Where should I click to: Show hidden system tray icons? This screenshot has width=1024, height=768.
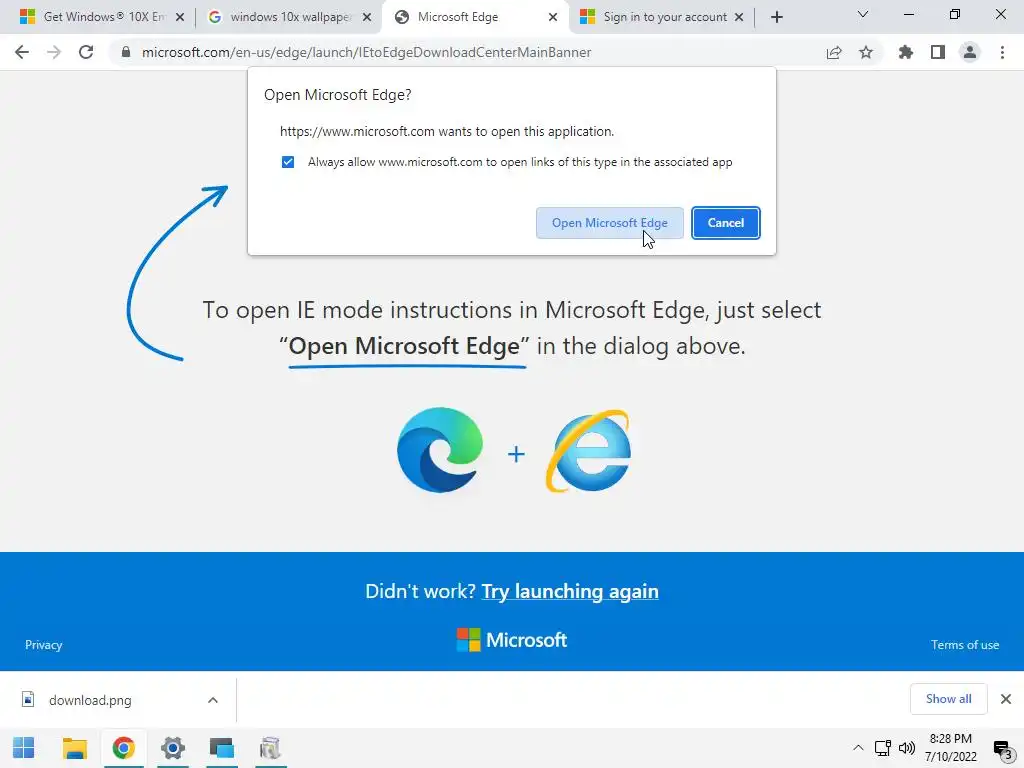(858, 748)
